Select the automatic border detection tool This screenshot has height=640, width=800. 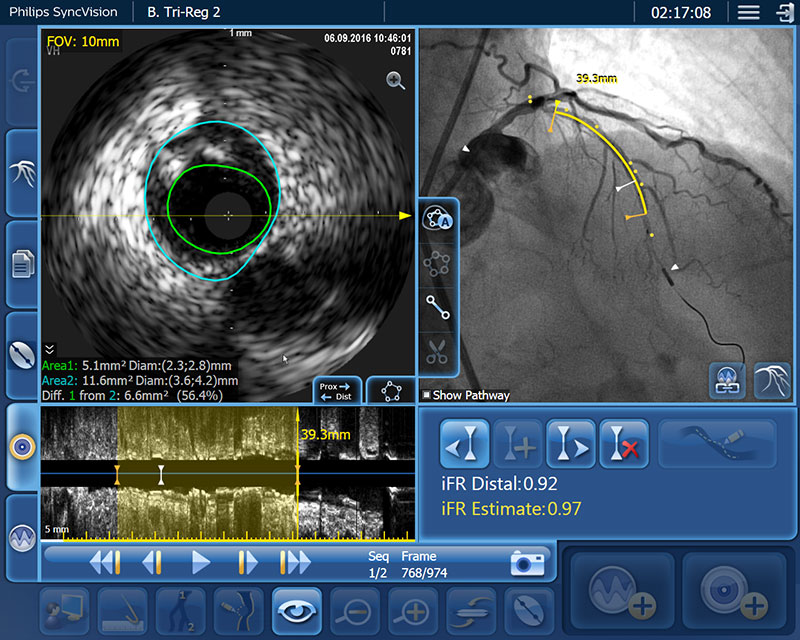pyautogui.click(x=437, y=218)
